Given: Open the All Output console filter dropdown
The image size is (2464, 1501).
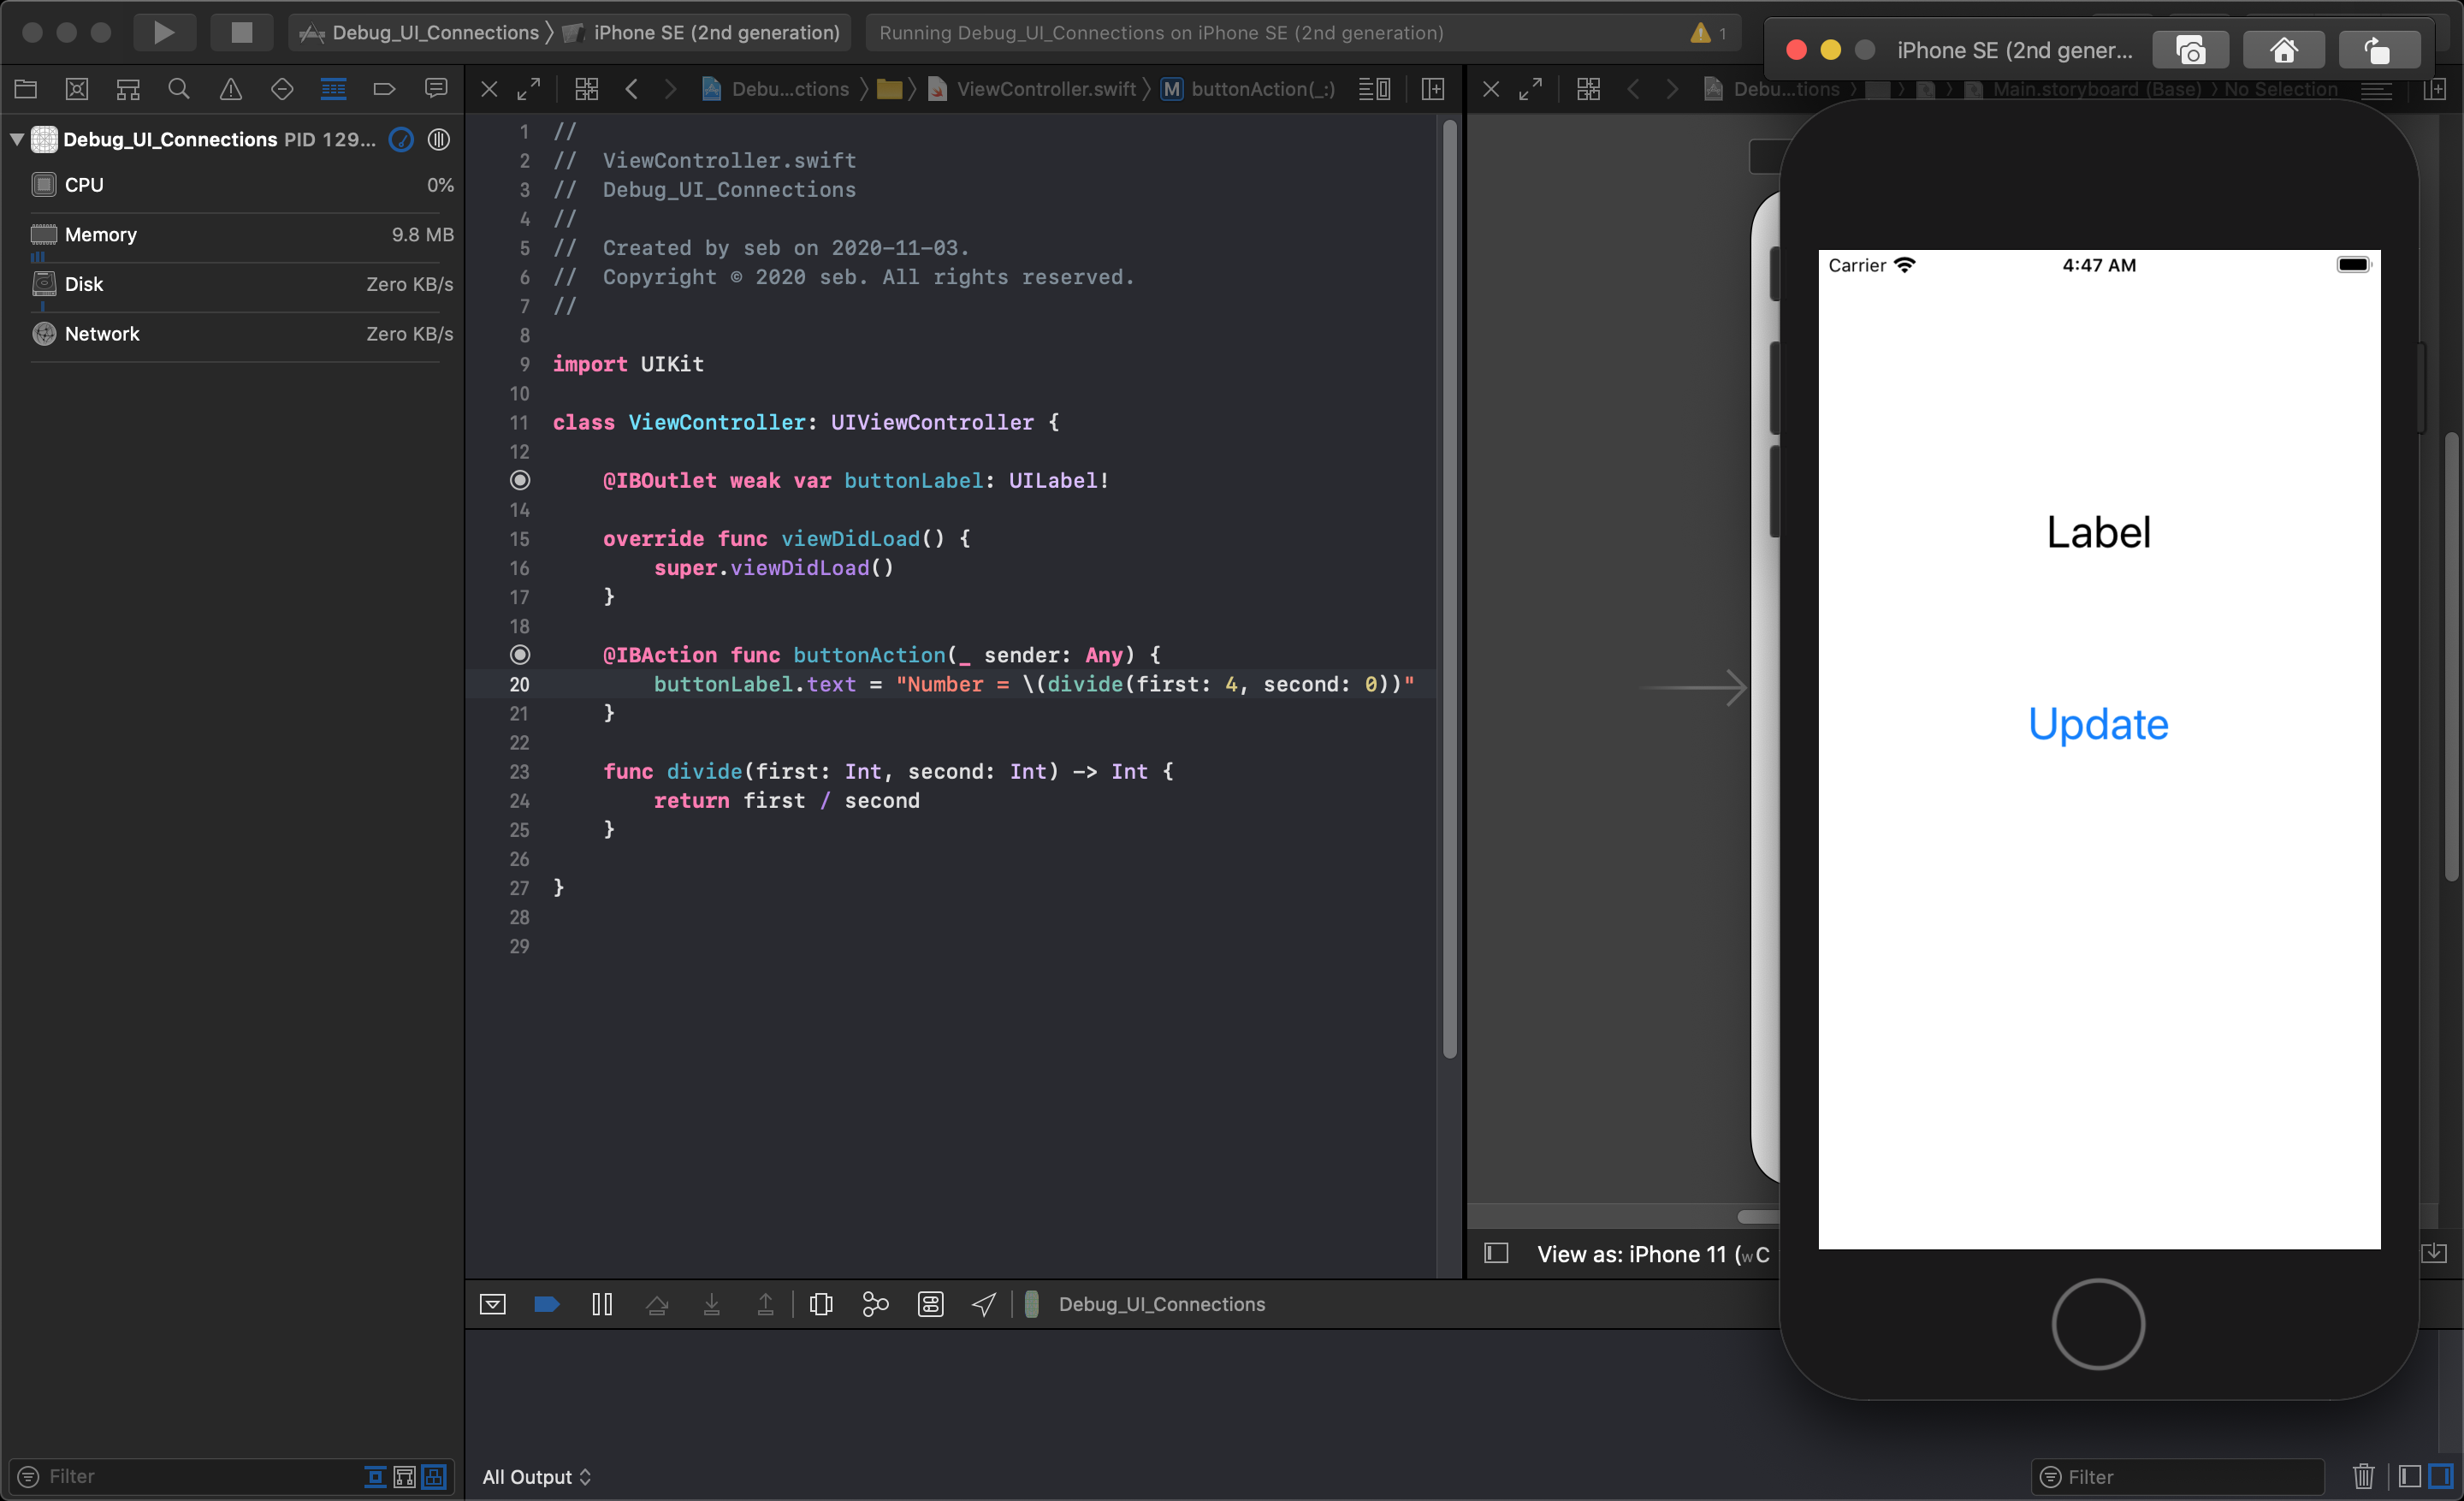Looking at the screenshot, I should pyautogui.click(x=537, y=1477).
